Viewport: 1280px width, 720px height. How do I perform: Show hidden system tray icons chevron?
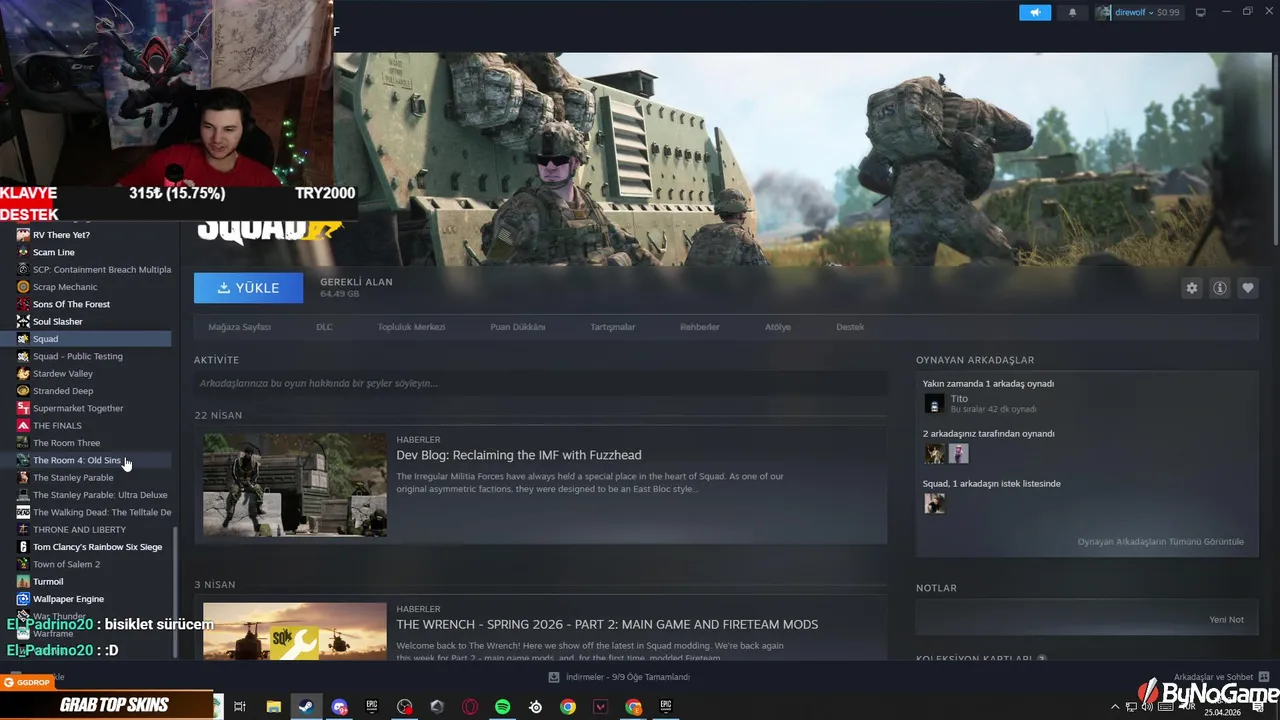1115,707
